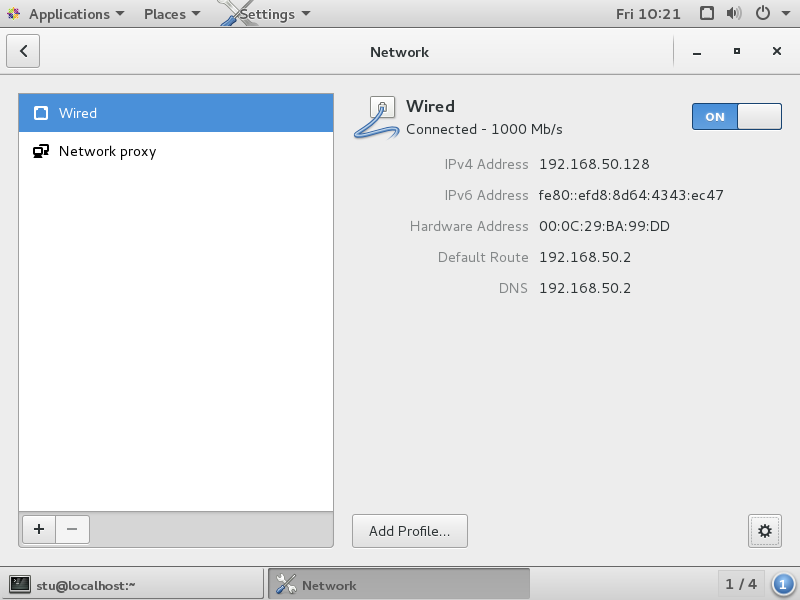Viewport: 800px width, 600px height.
Task: Click the back arrow in the header
Action: (x=23, y=51)
